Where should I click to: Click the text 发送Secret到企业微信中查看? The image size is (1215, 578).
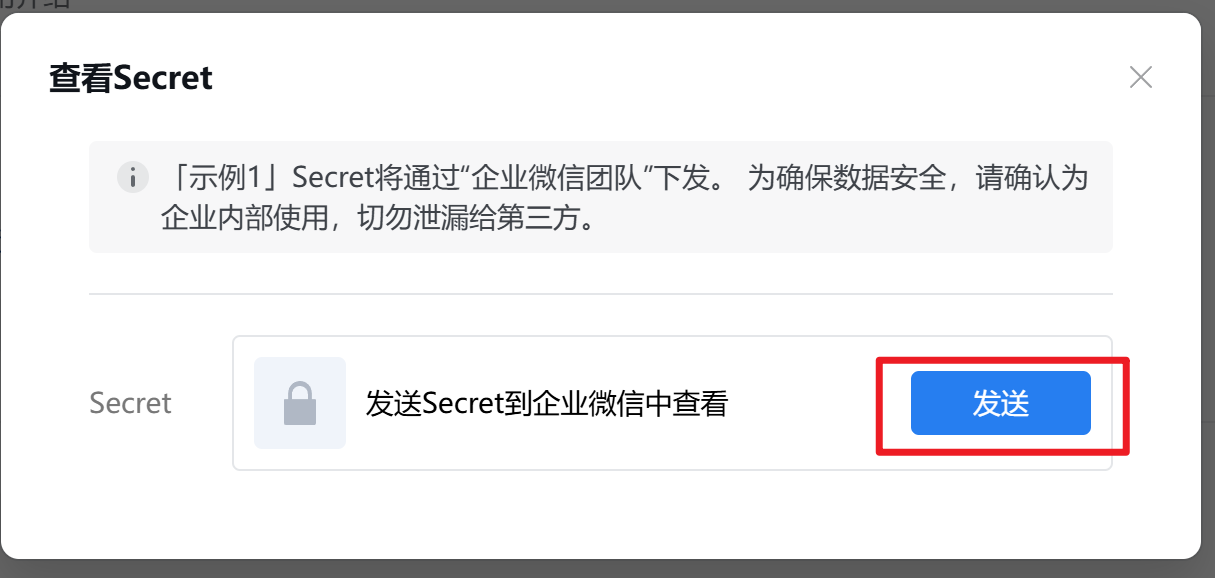pyautogui.click(x=547, y=403)
